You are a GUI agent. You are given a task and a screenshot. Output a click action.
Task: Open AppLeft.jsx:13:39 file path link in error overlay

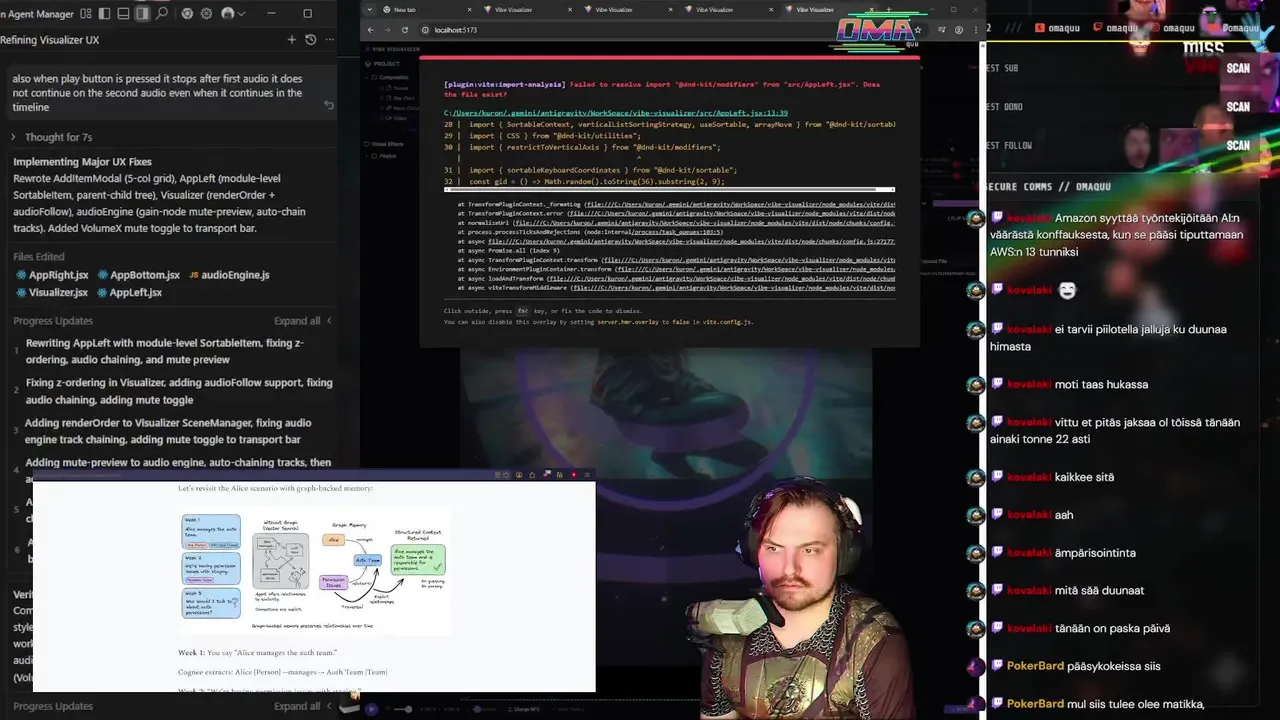pos(615,113)
